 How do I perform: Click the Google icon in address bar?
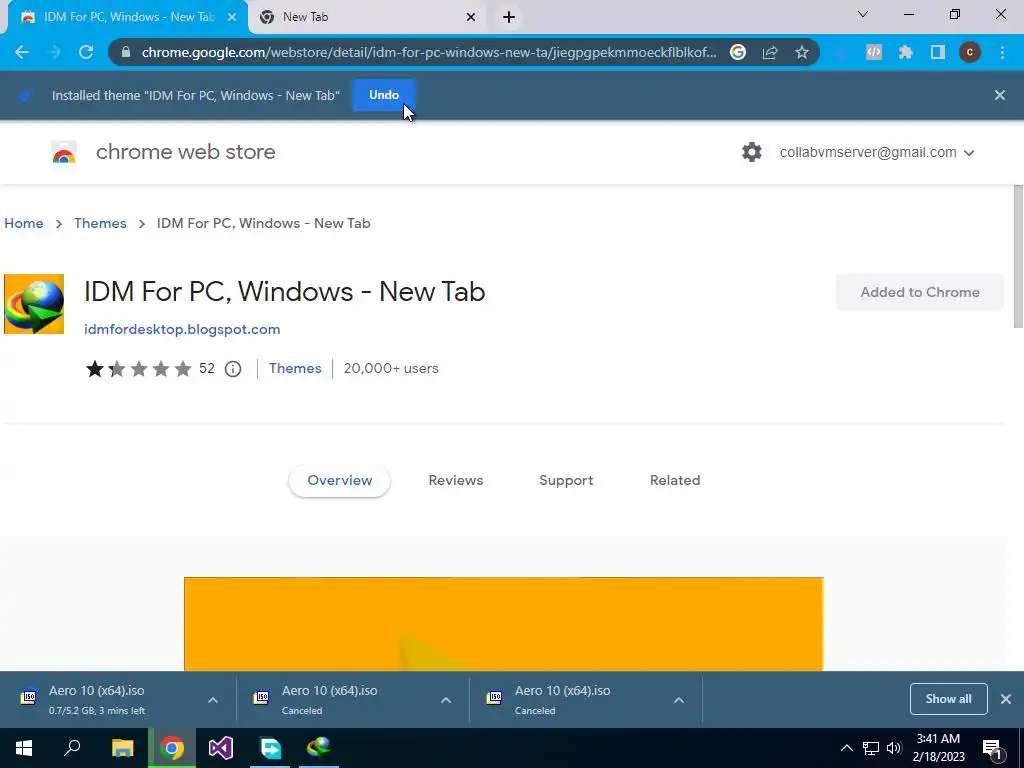[738, 52]
